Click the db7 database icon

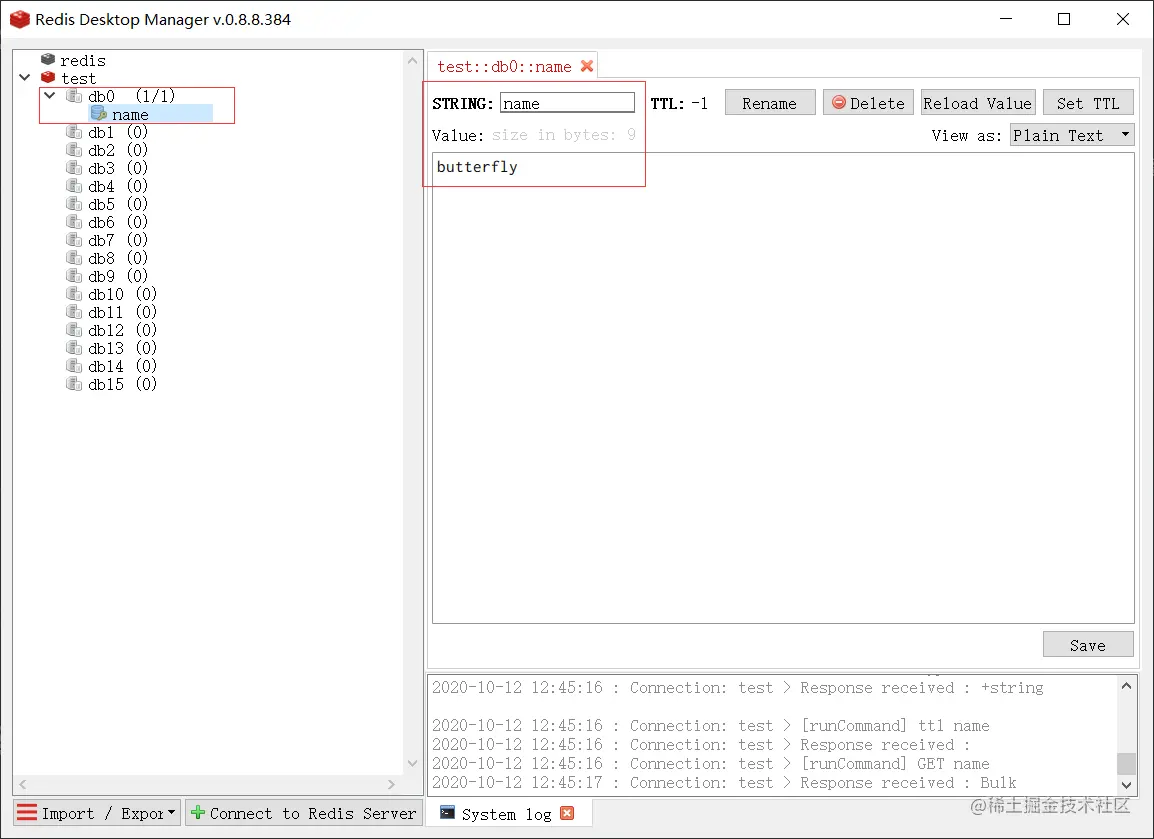(74, 240)
